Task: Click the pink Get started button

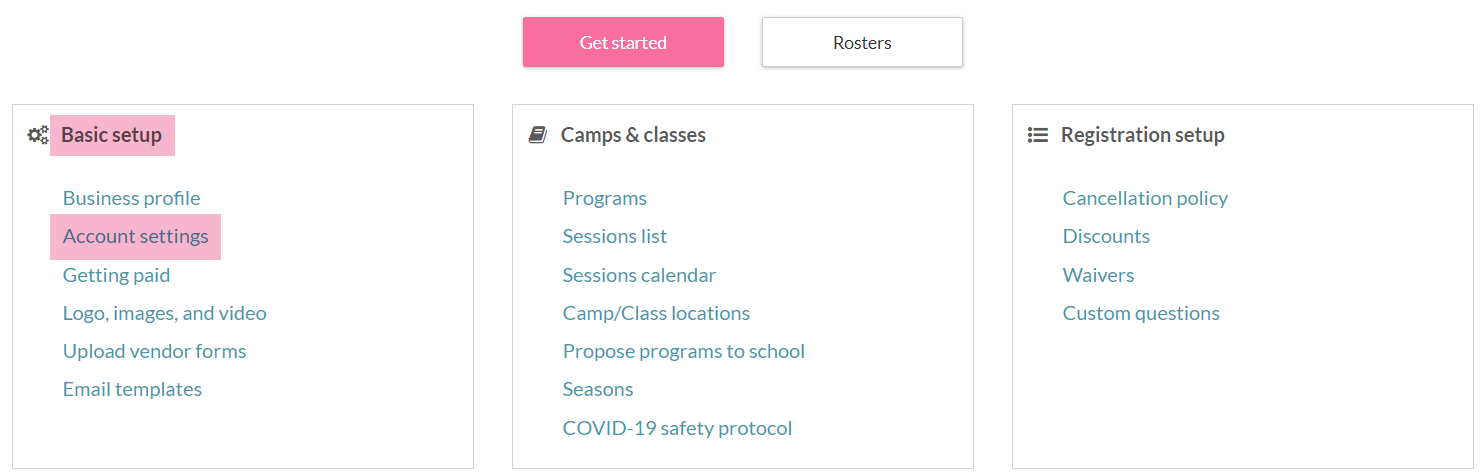Action: pos(623,42)
